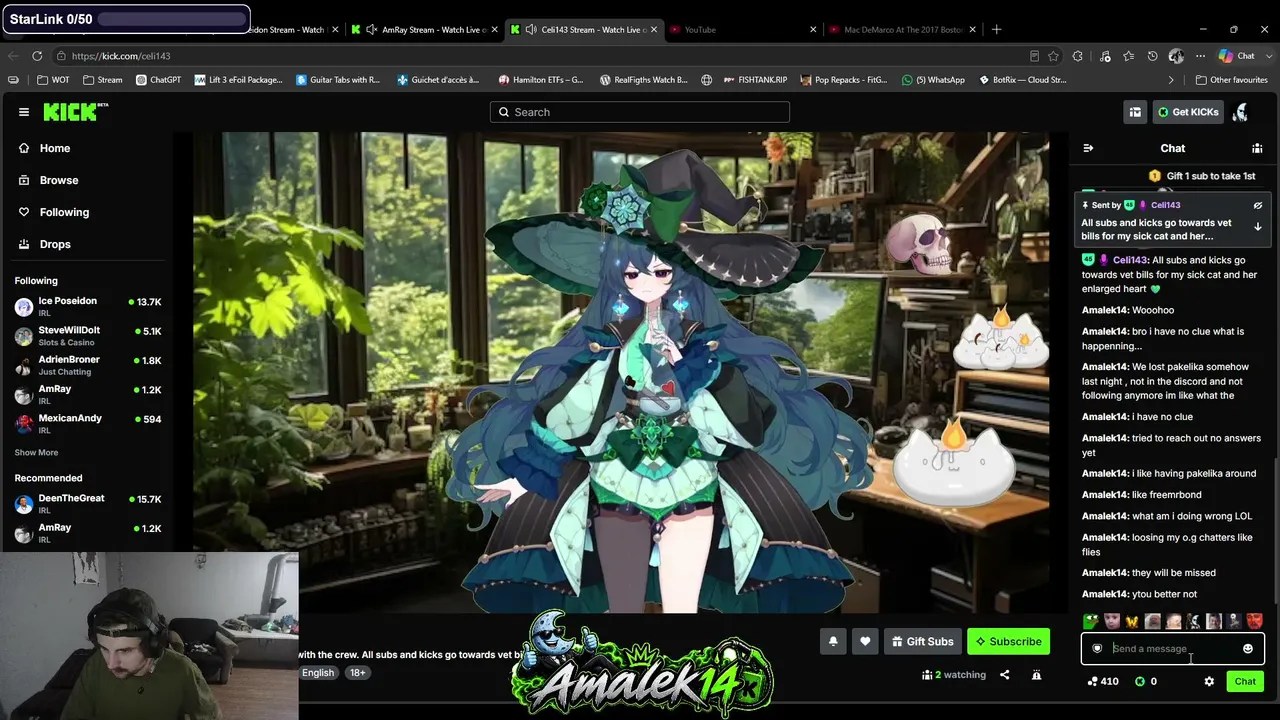Collapse the chat panel with the arrow icon
1280x720 pixels.
click(1088, 148)
